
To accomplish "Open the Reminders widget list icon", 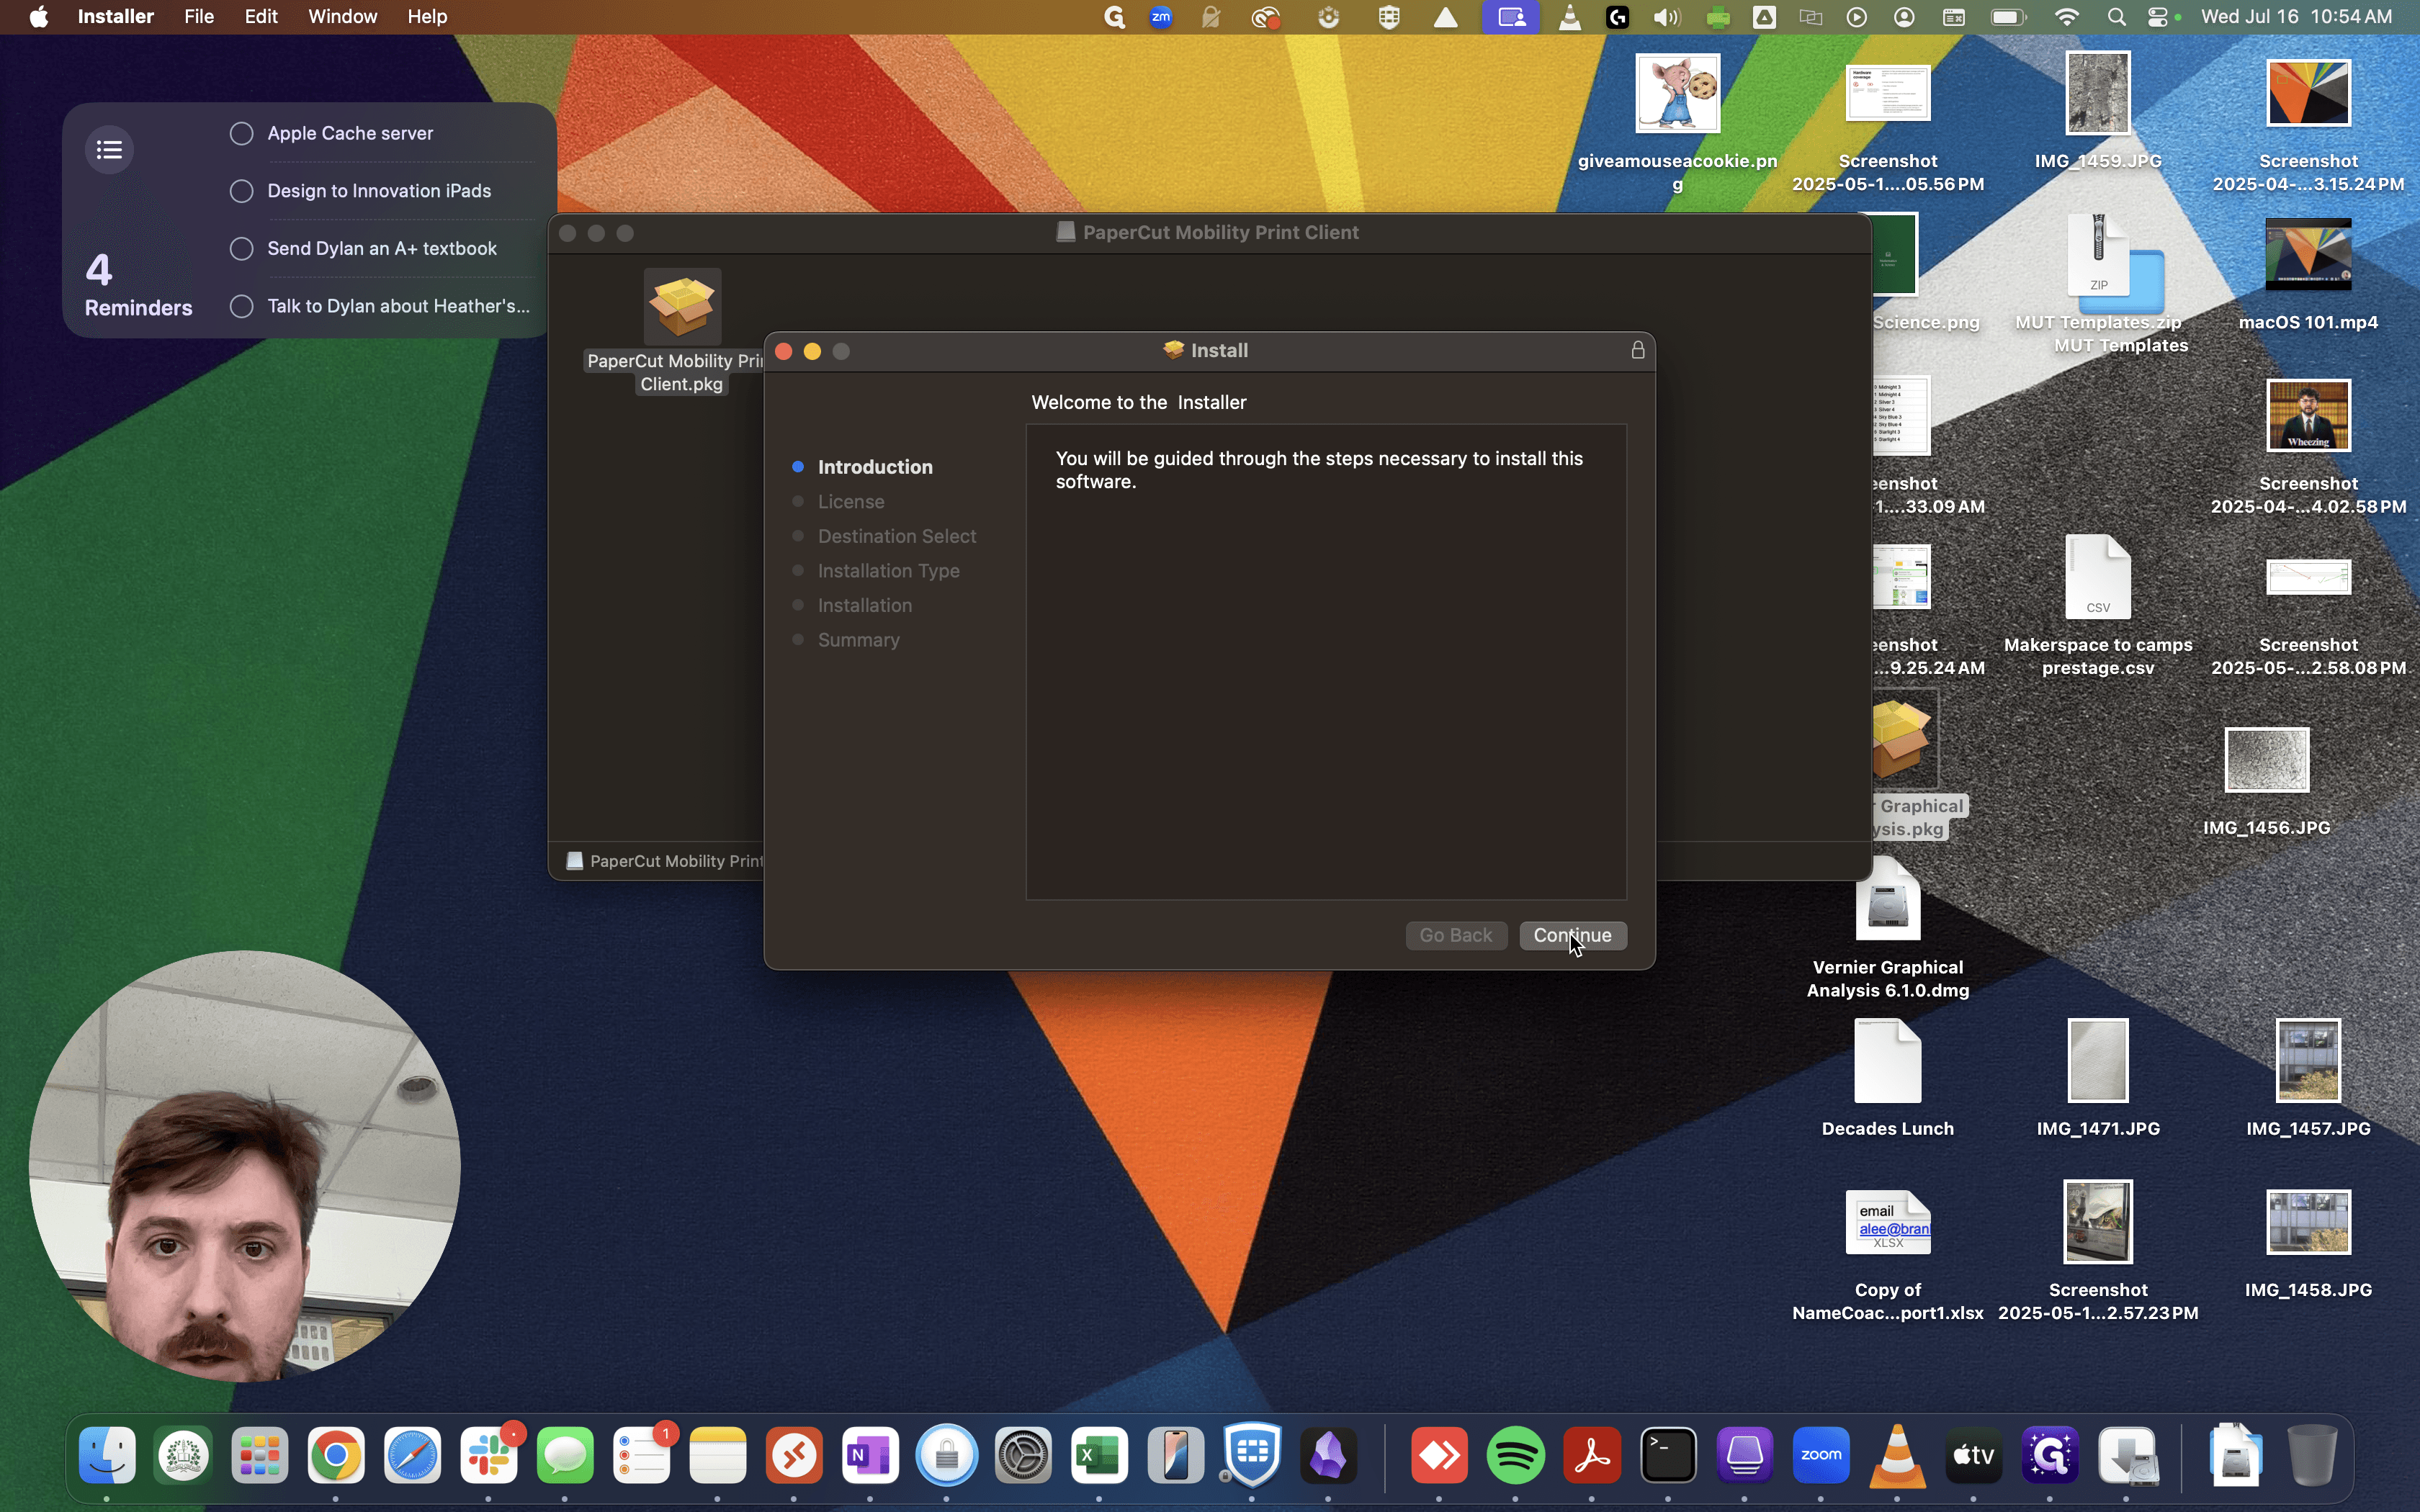I will point(110,150).
